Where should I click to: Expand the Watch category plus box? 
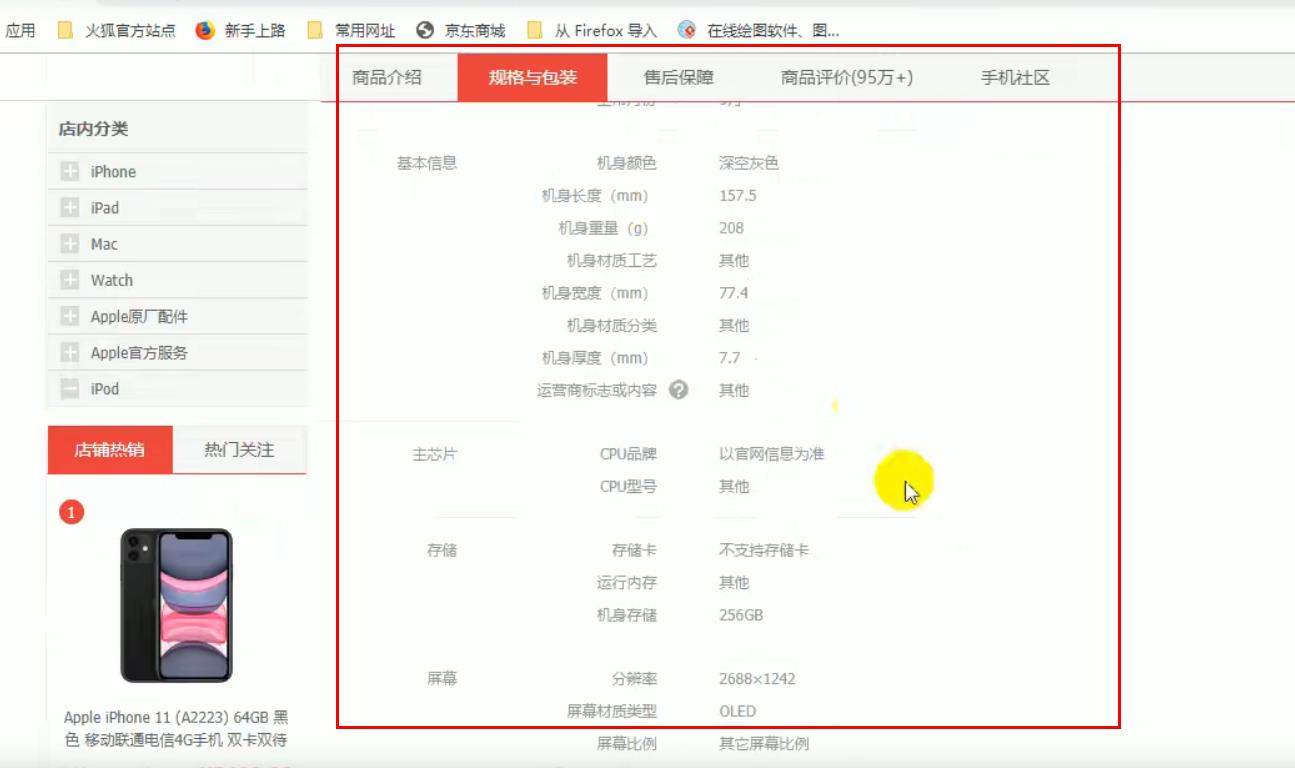click(69, 280)
